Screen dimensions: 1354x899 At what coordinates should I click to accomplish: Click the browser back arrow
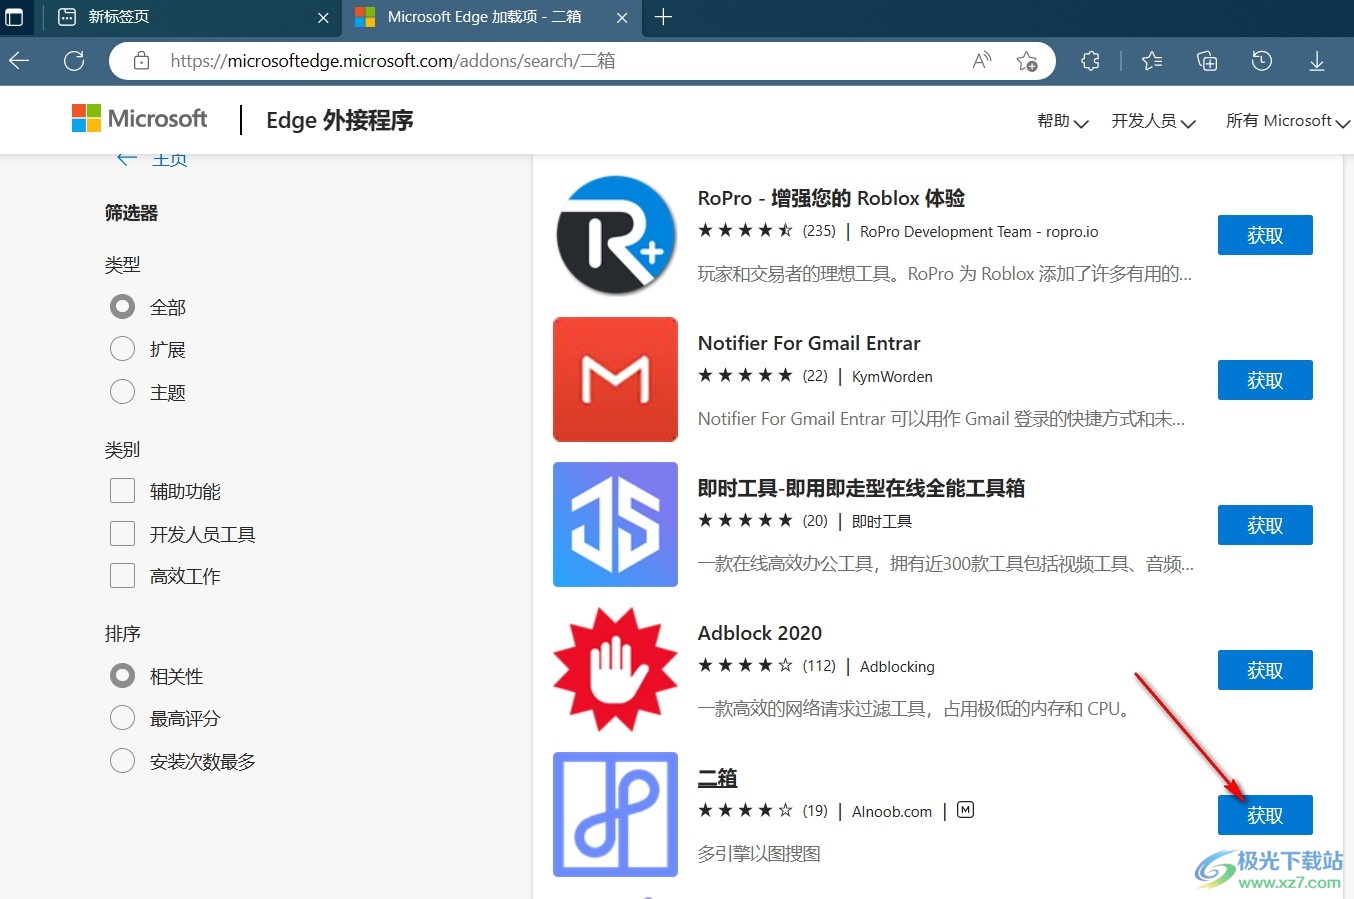19,61
